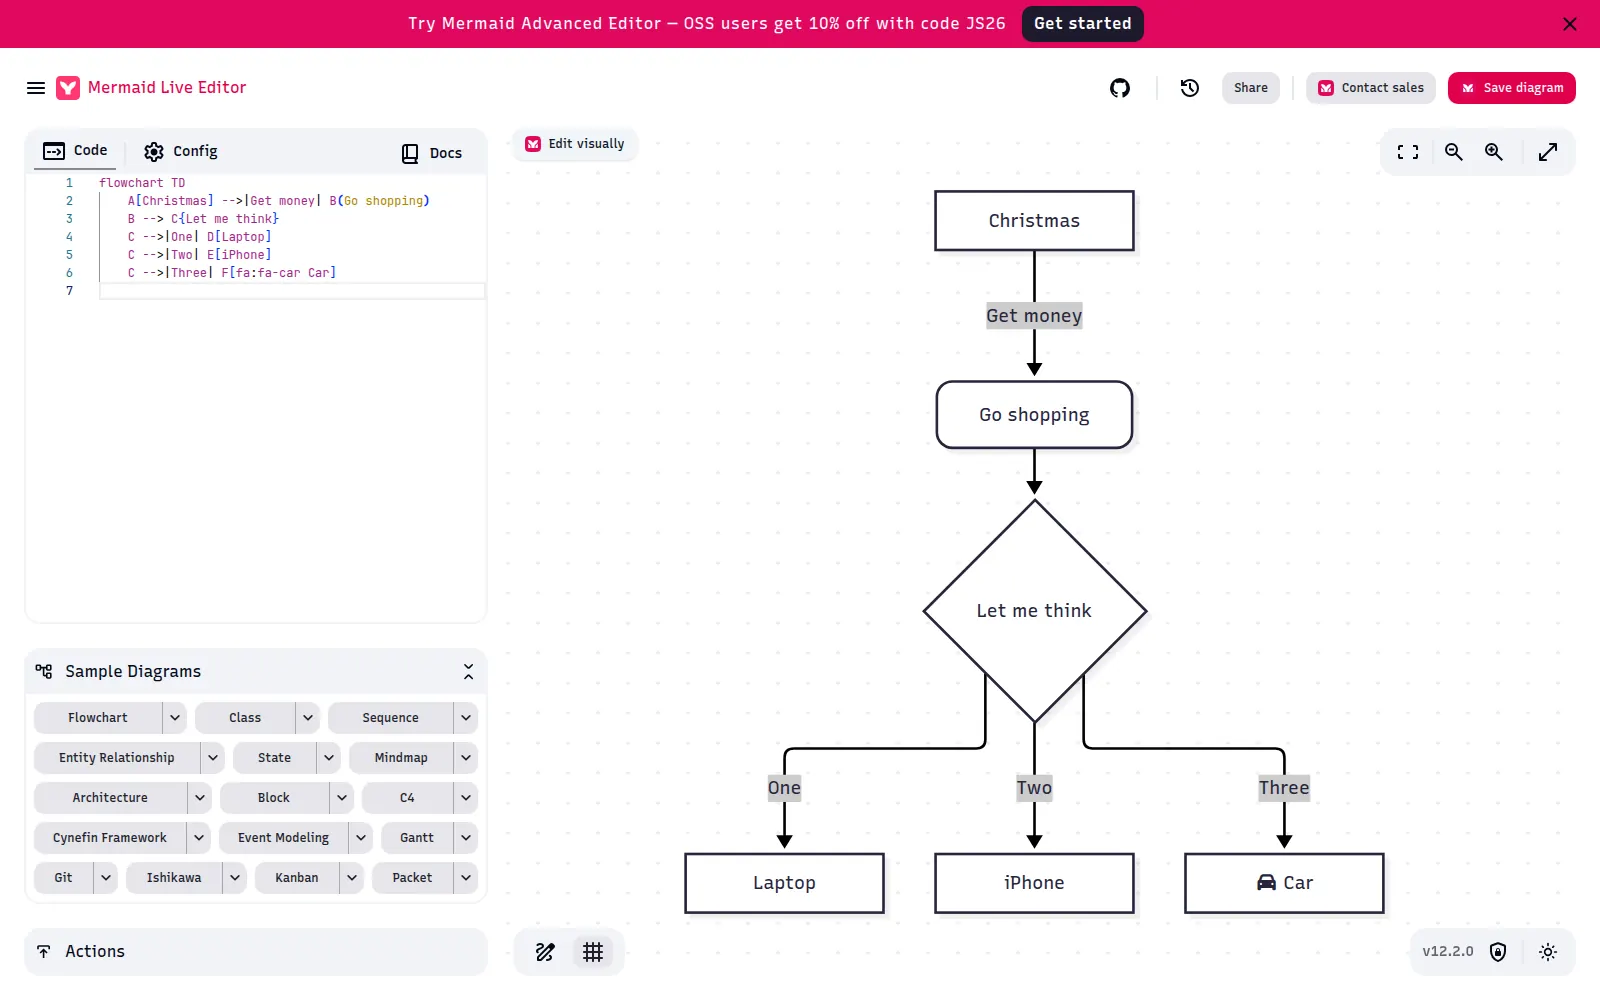Open the GitHub repository icon

1120,88
